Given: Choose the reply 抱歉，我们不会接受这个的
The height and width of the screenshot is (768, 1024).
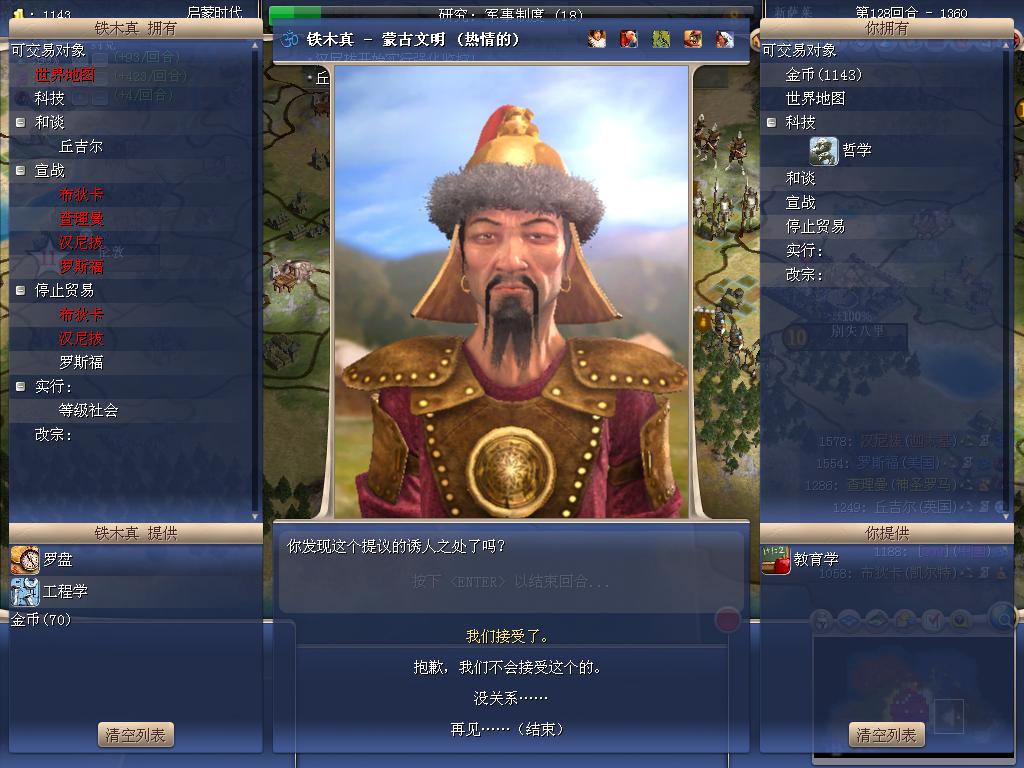Looking at the screenshot, I should (508, 667).
